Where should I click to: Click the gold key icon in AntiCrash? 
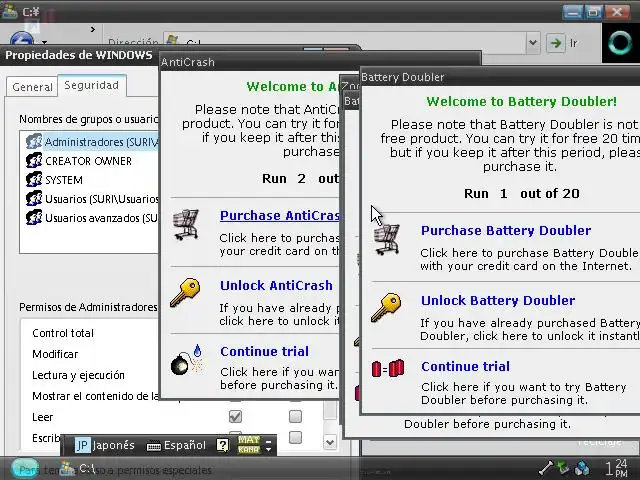[x=185, y=292]
